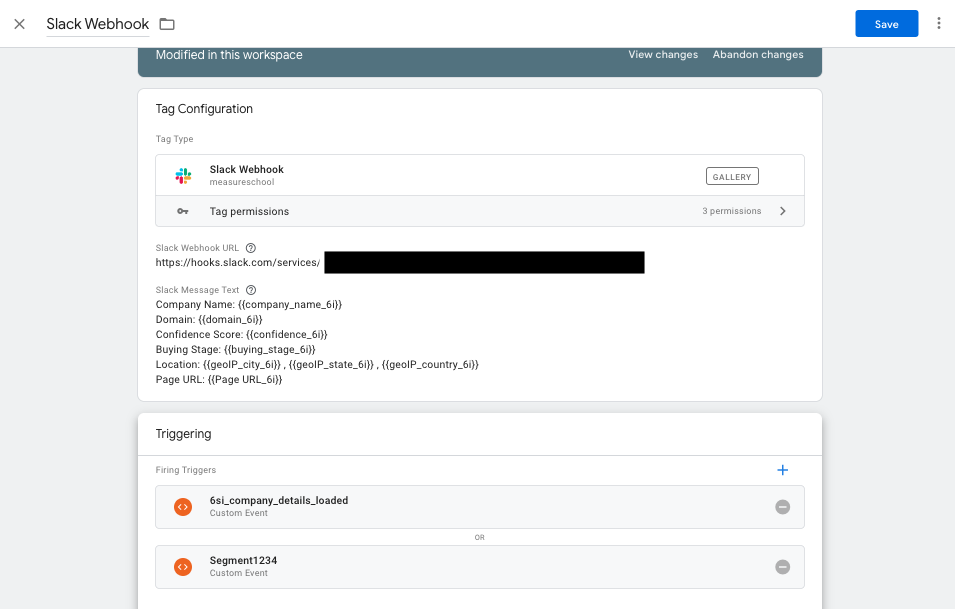The width and height of the screenshot is (955, 609).
Task: Click the Page URL message line
Action: pyautogui.click(x=219, y=379)
